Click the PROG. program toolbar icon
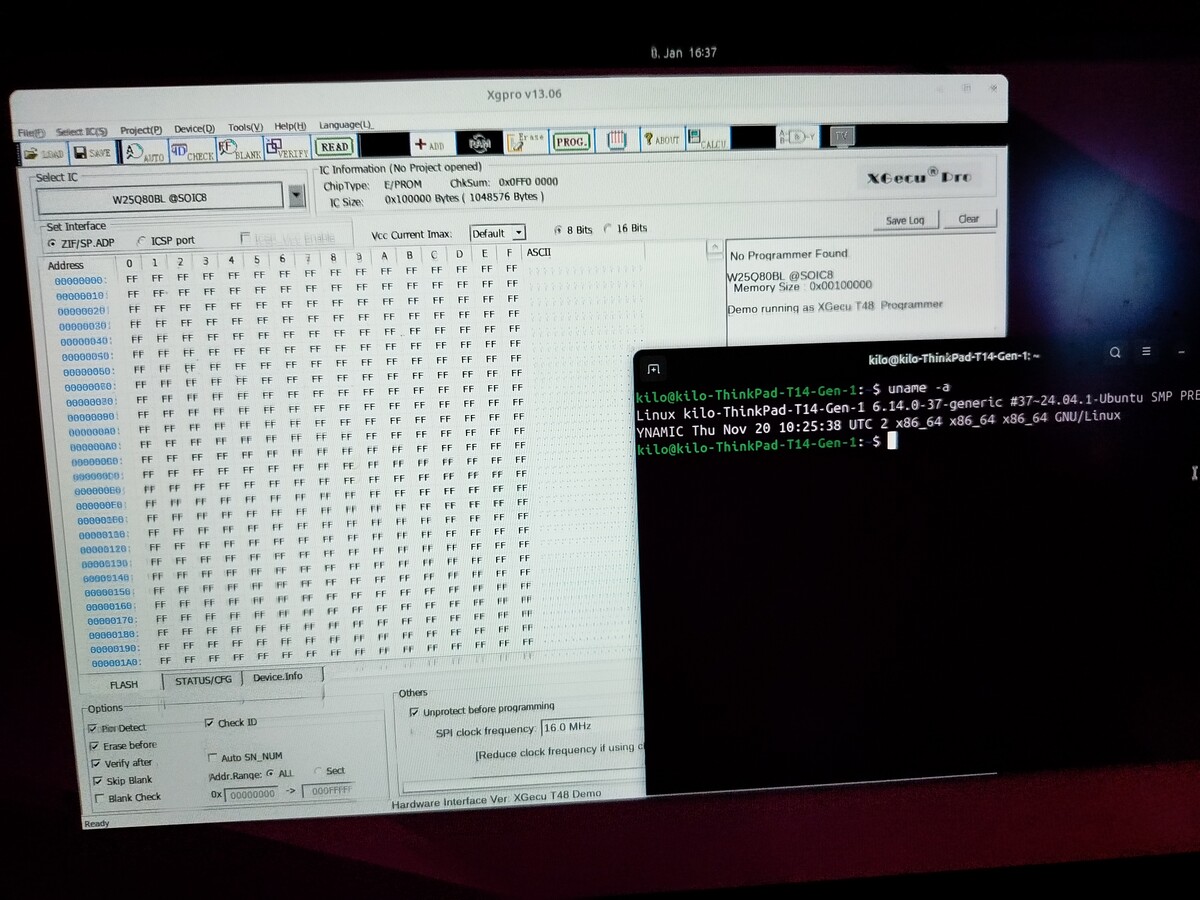1200x900 pixels. (x=571, y=142)
